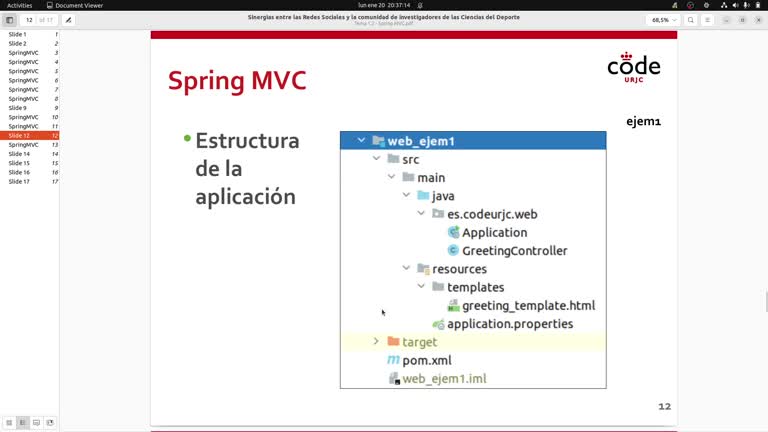
Task: Click the network status icon
Action: coord(724,5)
